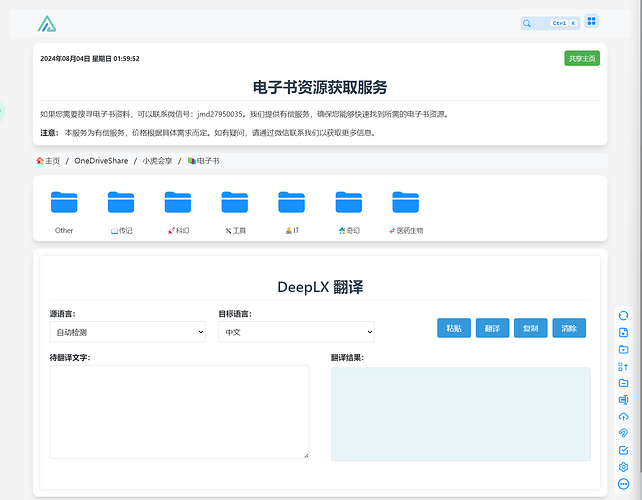The image size is (642, 500).
Task: Click the 电子书资源获取服务 heading
Action: [x=320, y=87]
